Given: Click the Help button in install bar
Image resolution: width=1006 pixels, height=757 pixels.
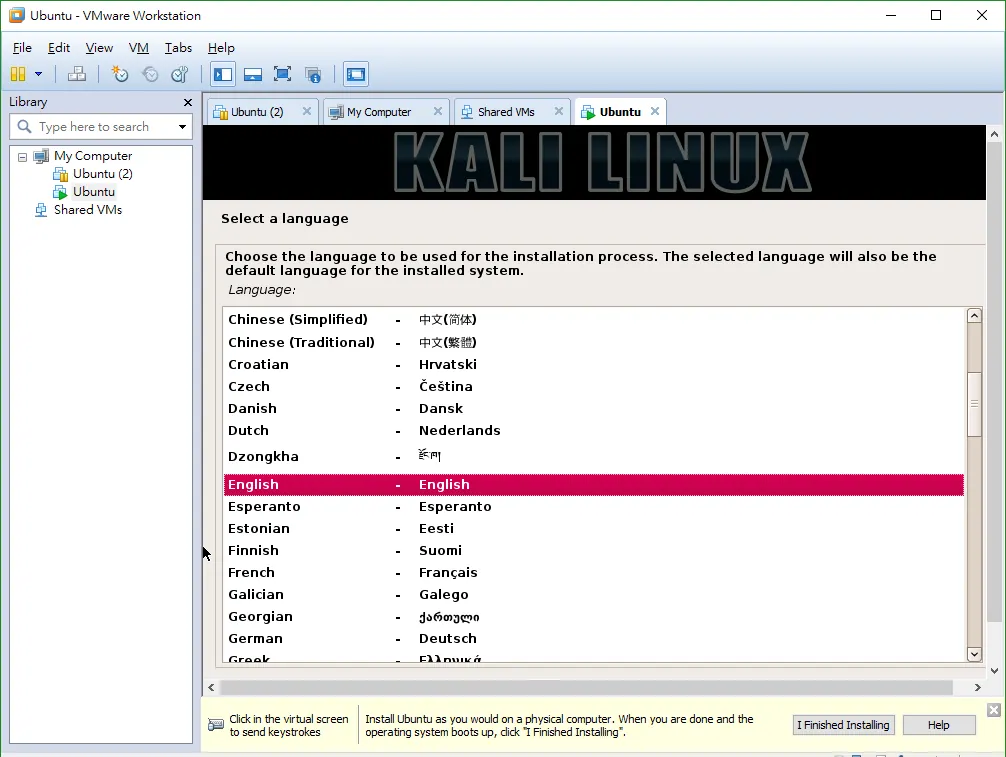Looking at the screenshot, I should pyautogui.click(x=939, y=725).
